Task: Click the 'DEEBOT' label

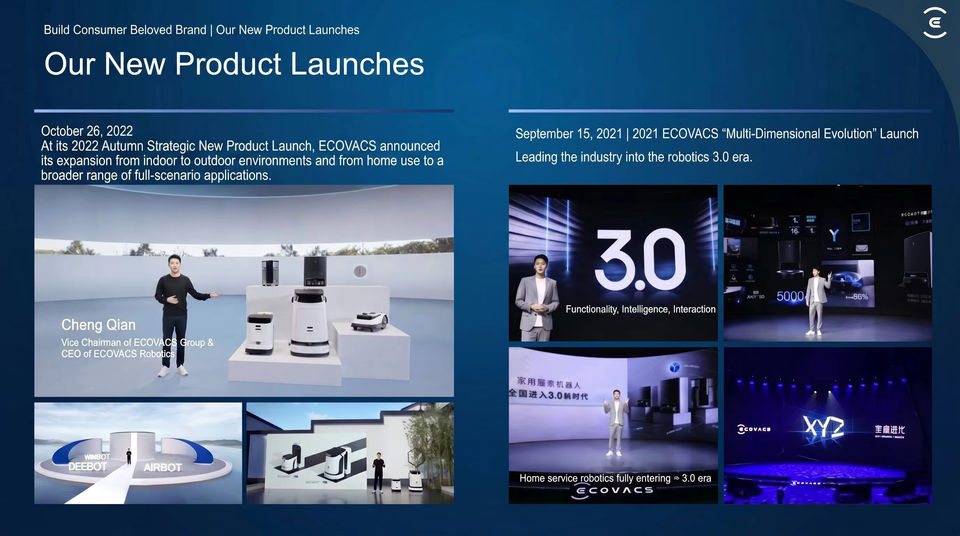Action: pos(88,467)
